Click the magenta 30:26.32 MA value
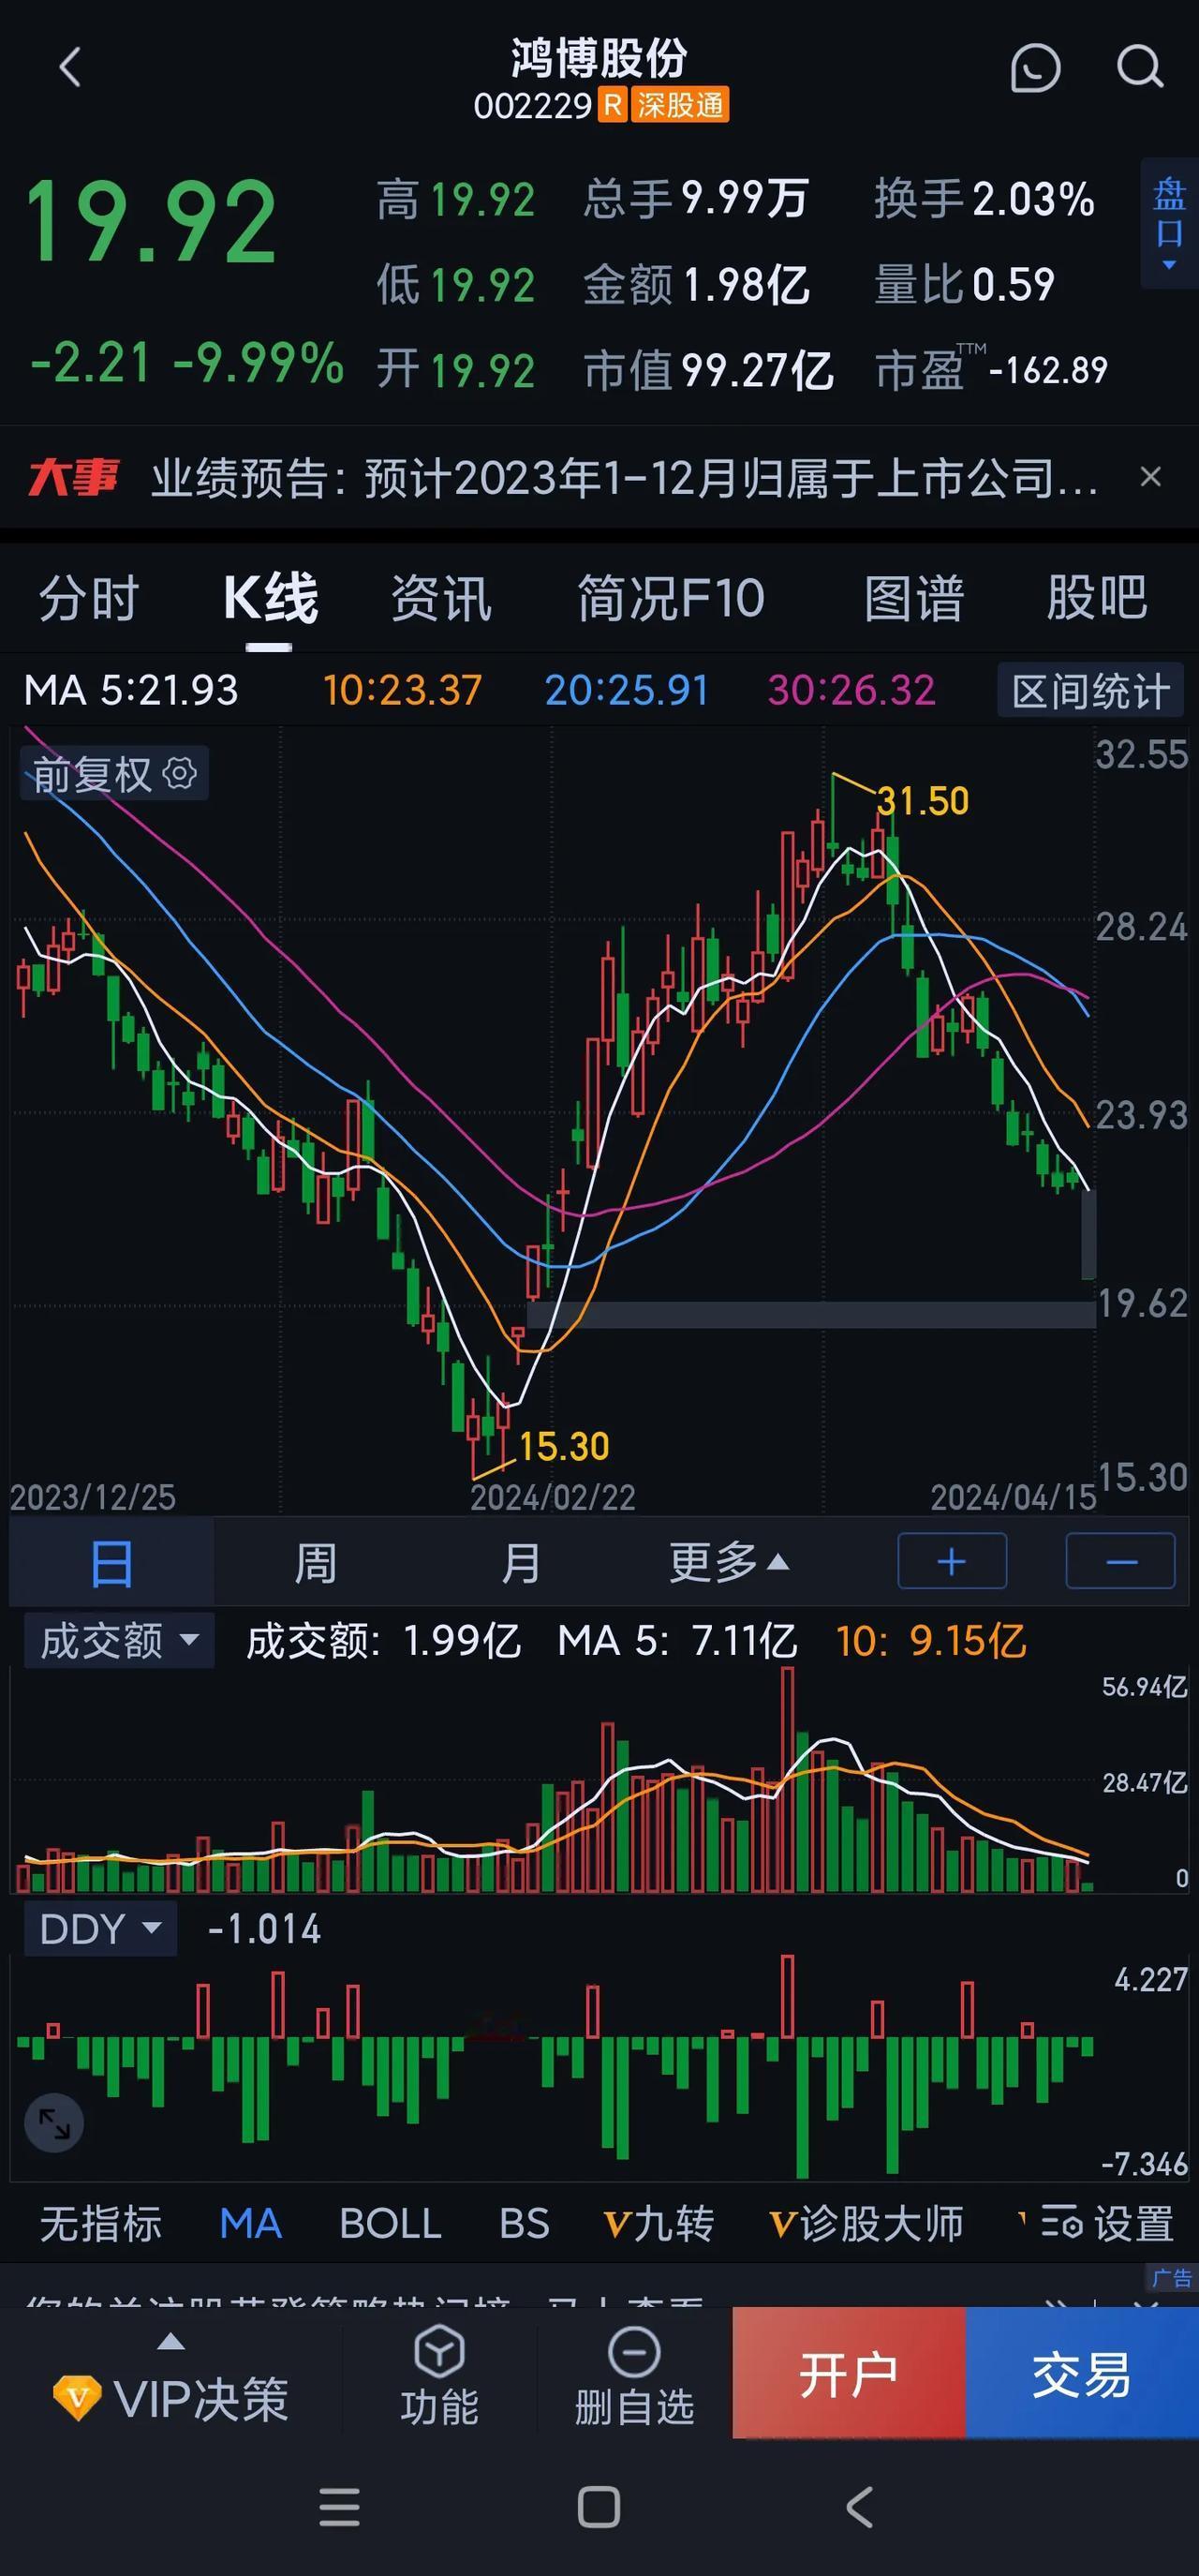This screenshot has height=2576, width=1199. click(851, 690)
